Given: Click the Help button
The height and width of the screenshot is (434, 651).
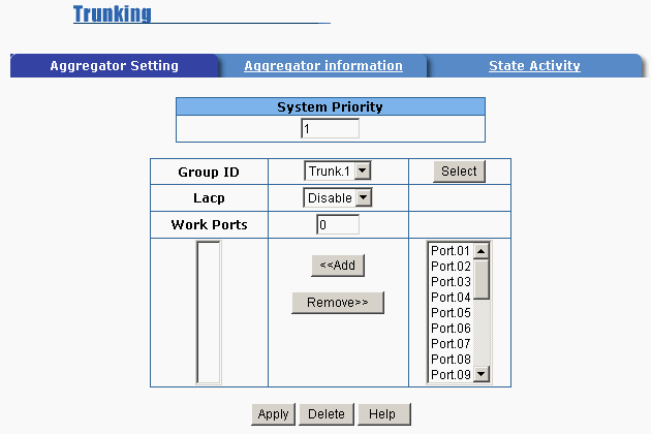Looking at the screenshot, I should click(384, 414).
